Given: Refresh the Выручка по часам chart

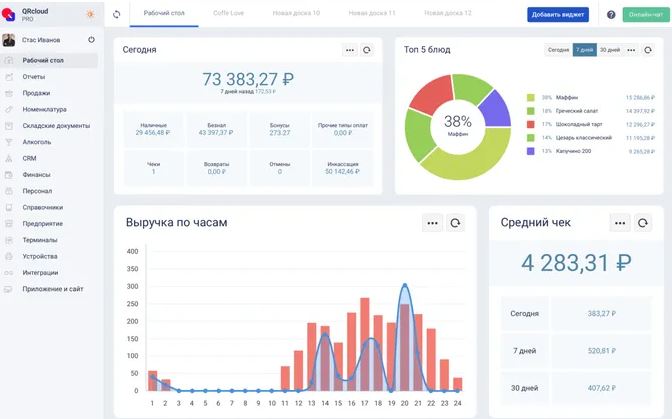Looking at the screenshot, I should (x=455, y=223).
